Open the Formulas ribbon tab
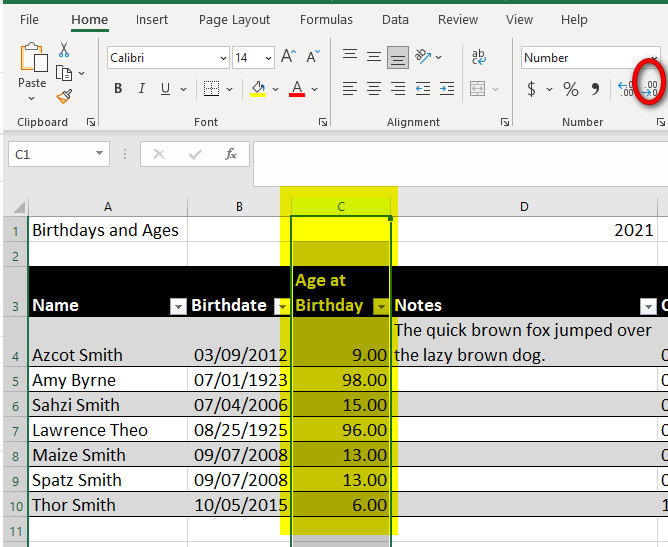Viewport: 668px width, 547px height. tap(326, 19)
